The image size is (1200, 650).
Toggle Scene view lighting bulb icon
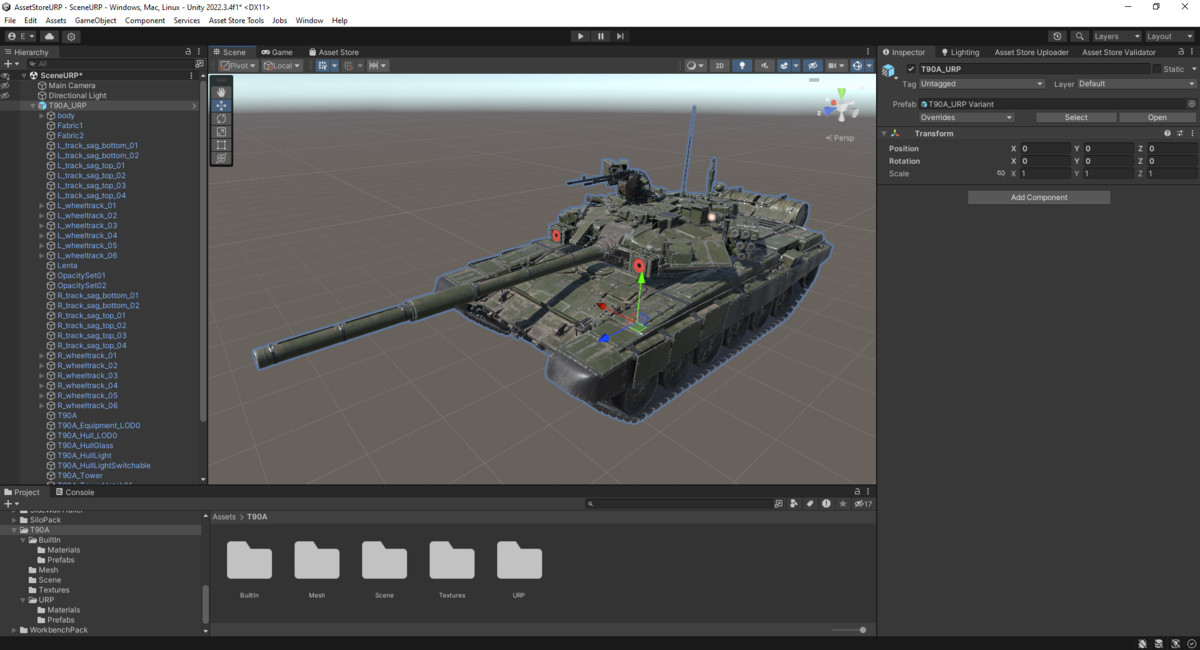(x=742, y=65)
